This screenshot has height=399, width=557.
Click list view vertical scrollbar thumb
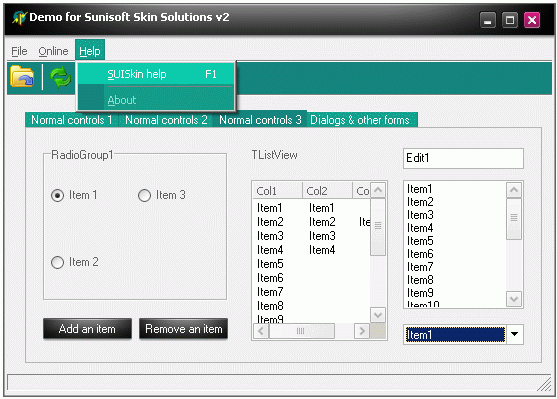[x=378, y=227]
